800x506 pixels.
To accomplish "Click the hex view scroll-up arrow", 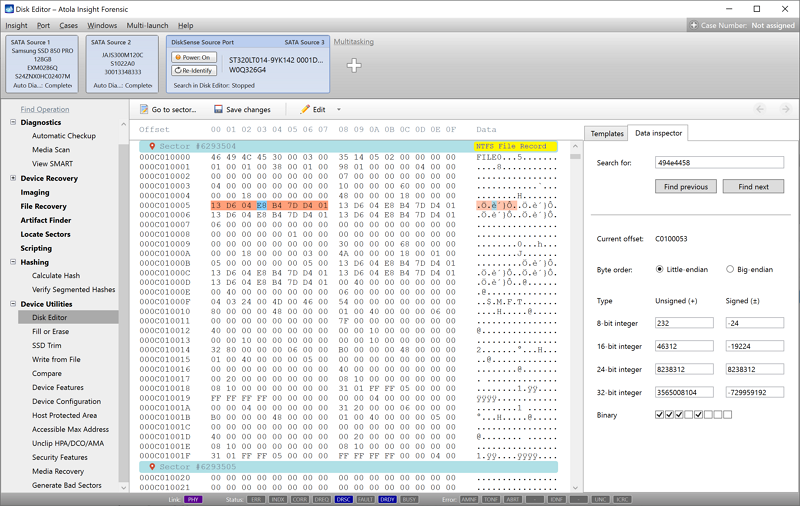I will pos(575,146).
